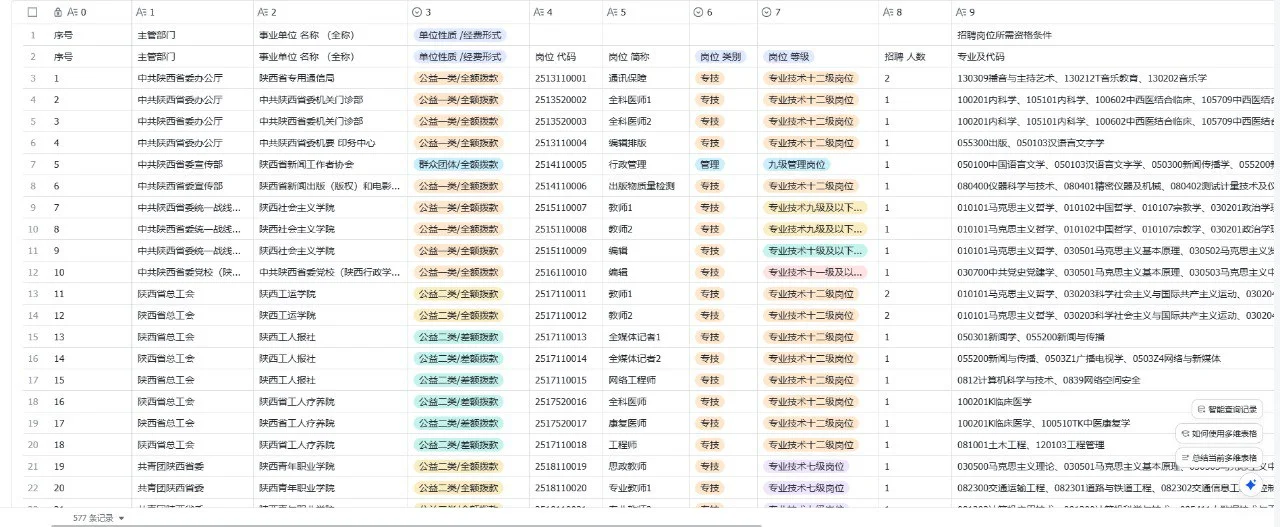Click the text-type icon of column 1 header
This screenshot has width=1280, height=527.
pyautogui.click(x=141, y=12)
